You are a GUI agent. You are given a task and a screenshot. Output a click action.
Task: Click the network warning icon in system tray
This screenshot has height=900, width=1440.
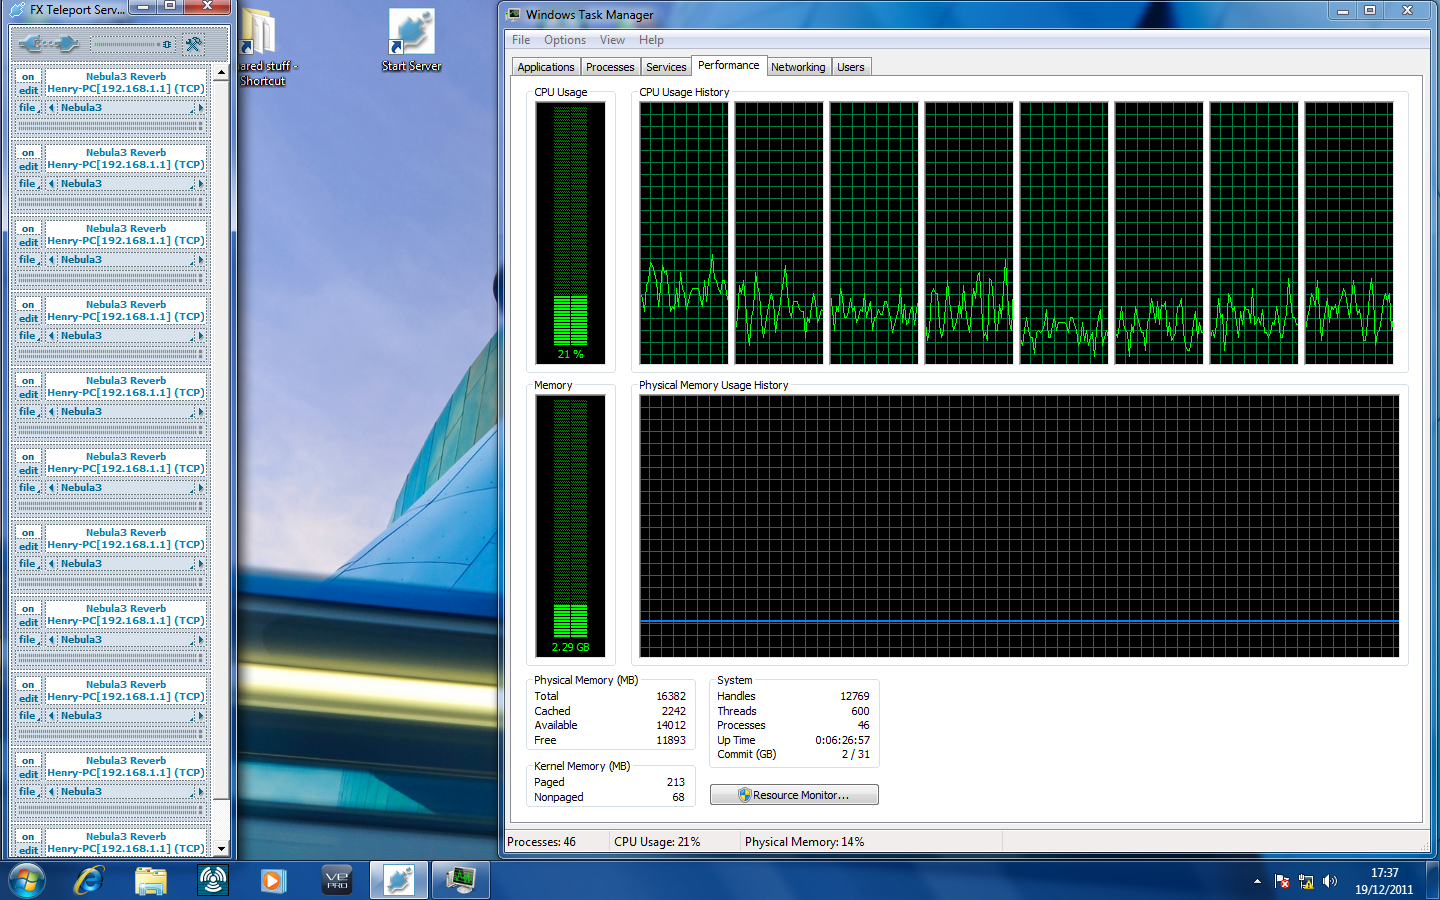click(x=1305, y=881)
